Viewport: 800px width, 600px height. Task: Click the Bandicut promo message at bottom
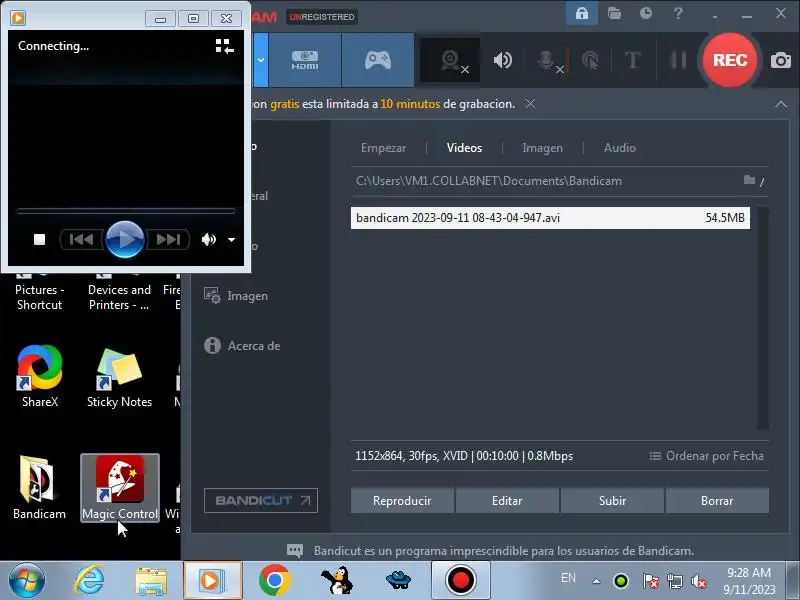[504, 551]
